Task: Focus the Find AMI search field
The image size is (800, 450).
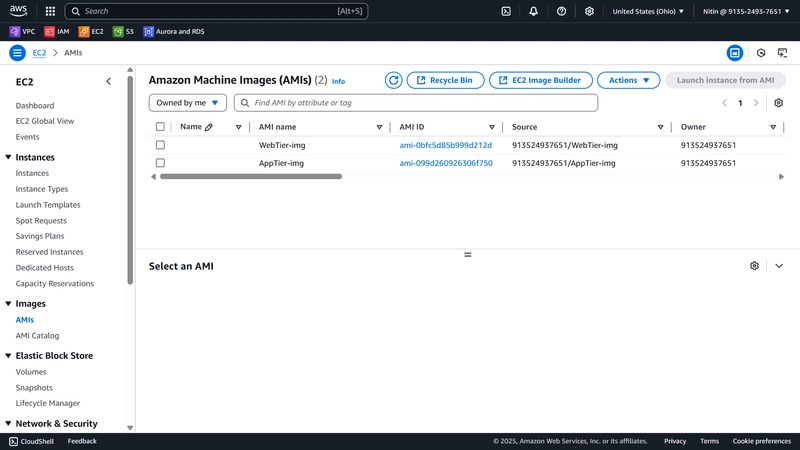Action: [x=416, y=103]
